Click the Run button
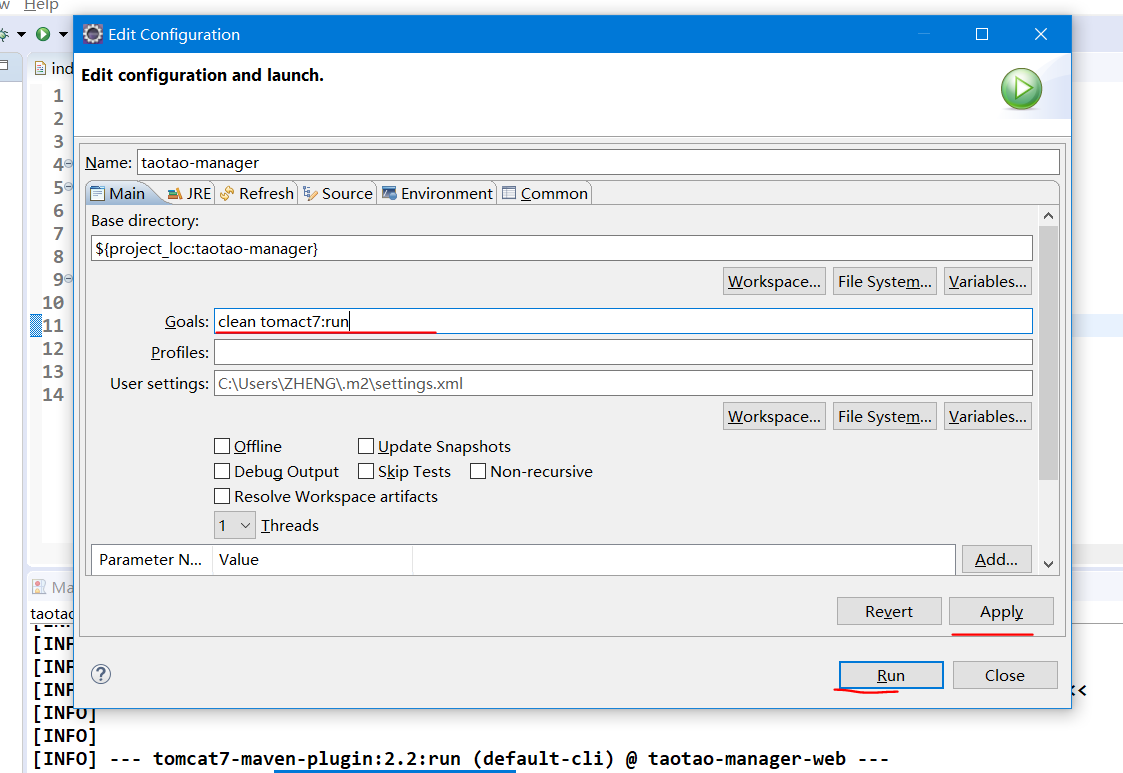The image size is (1123, 773). click(891, 675)
